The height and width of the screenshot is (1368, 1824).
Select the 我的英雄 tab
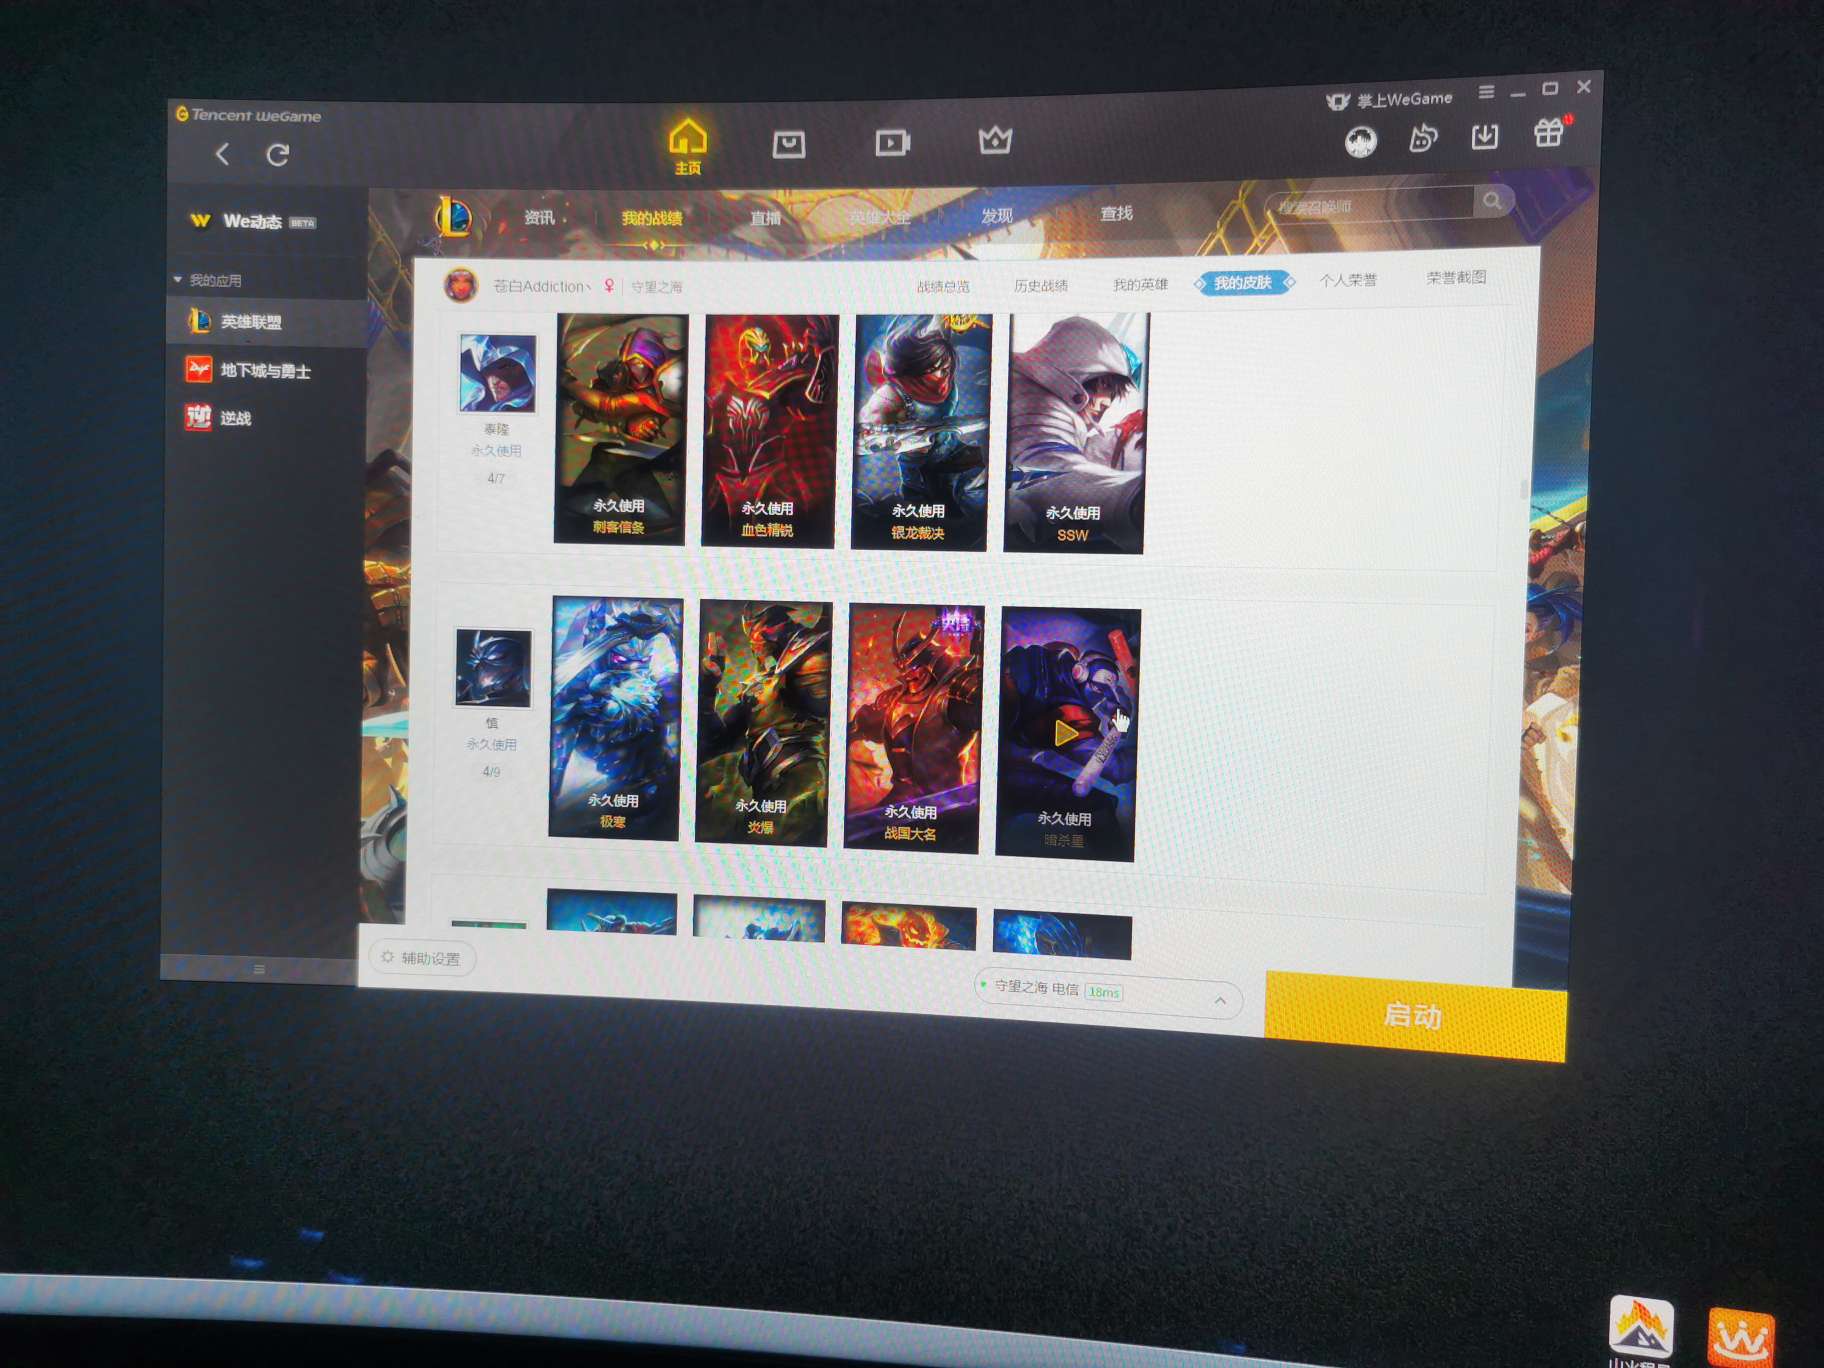coord(1141,285)
